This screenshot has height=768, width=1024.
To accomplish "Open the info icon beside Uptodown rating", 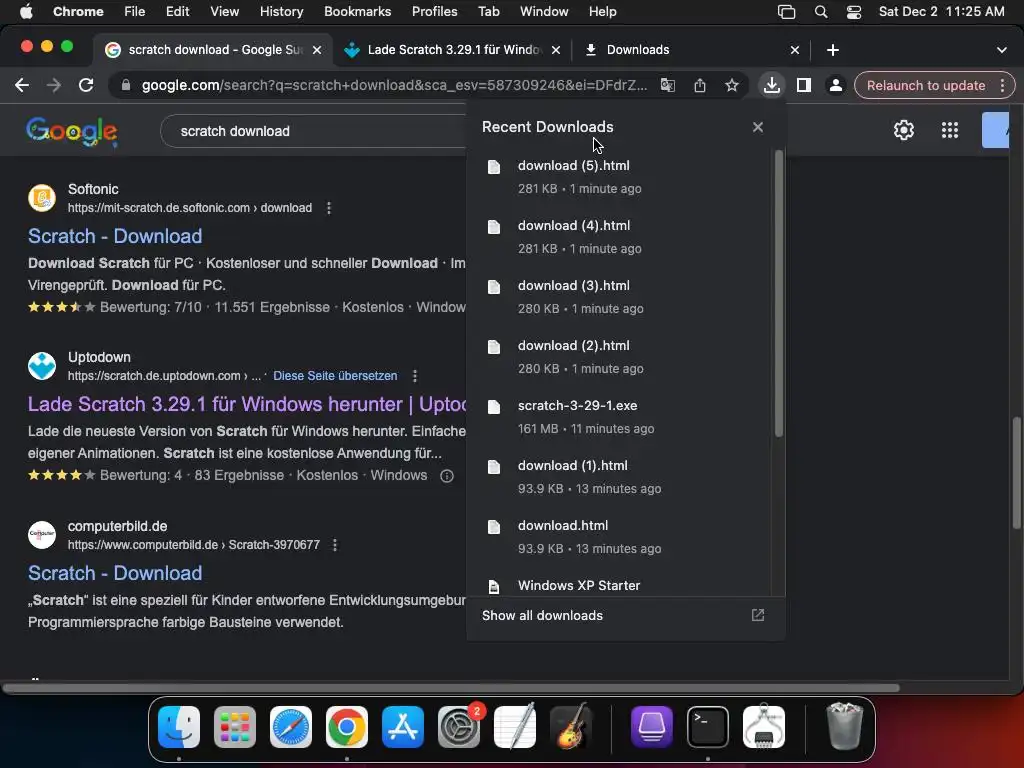I will point(447,476).
